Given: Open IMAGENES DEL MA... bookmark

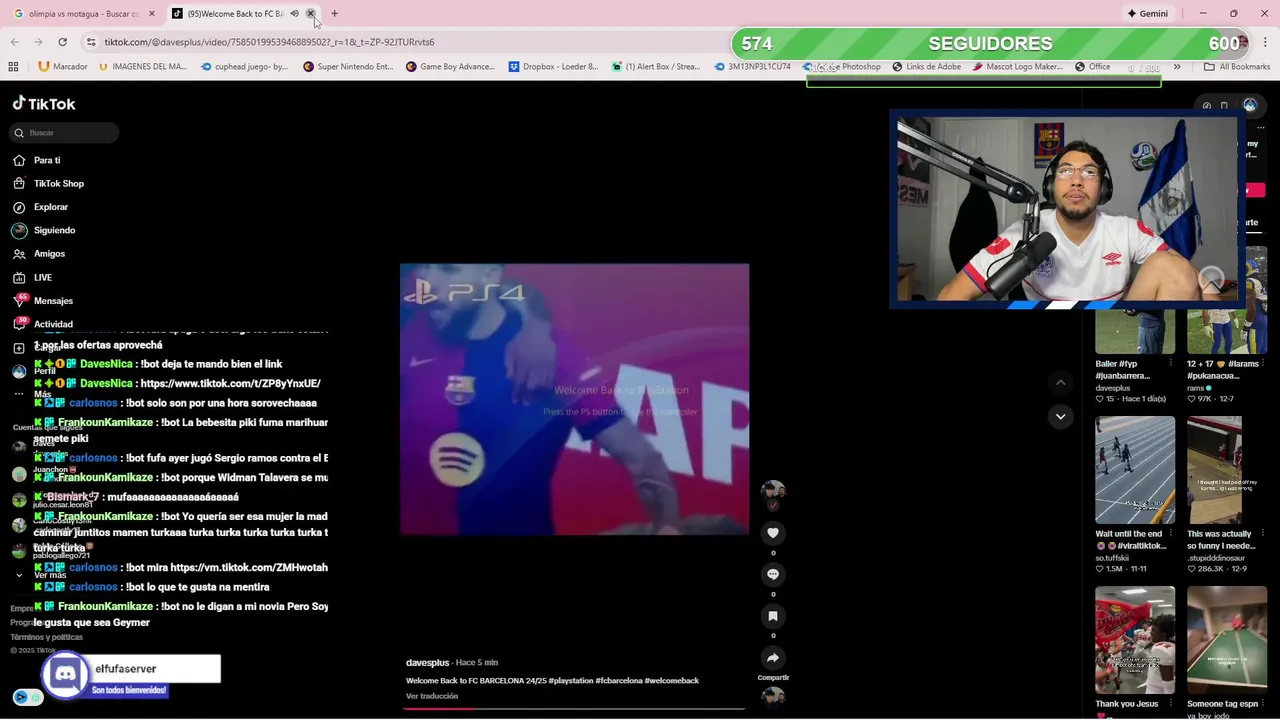Looking at the screenshot, I should pos(143,67).
